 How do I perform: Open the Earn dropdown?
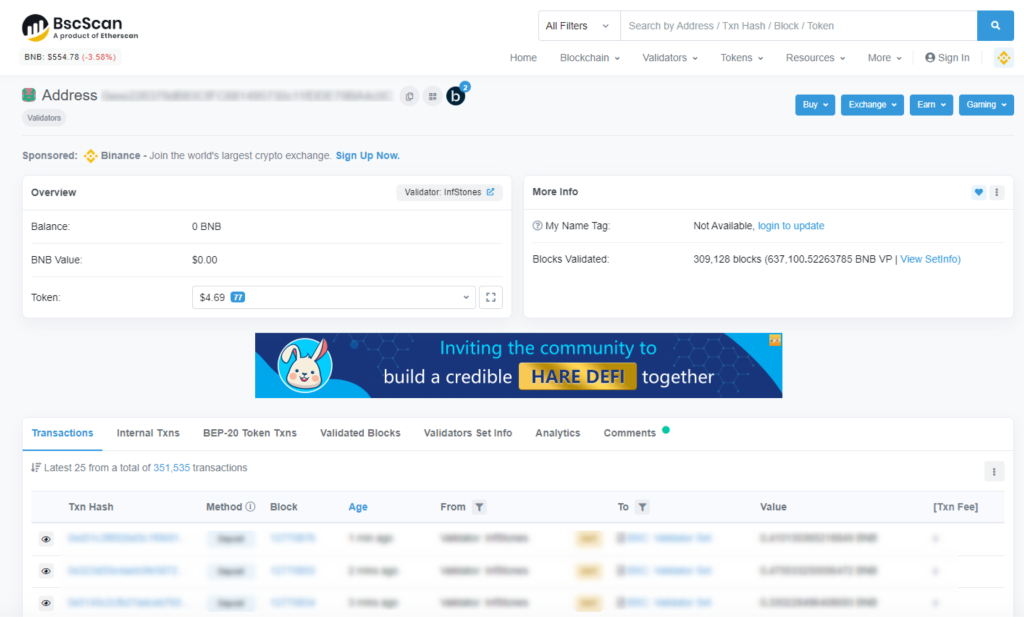931,104
